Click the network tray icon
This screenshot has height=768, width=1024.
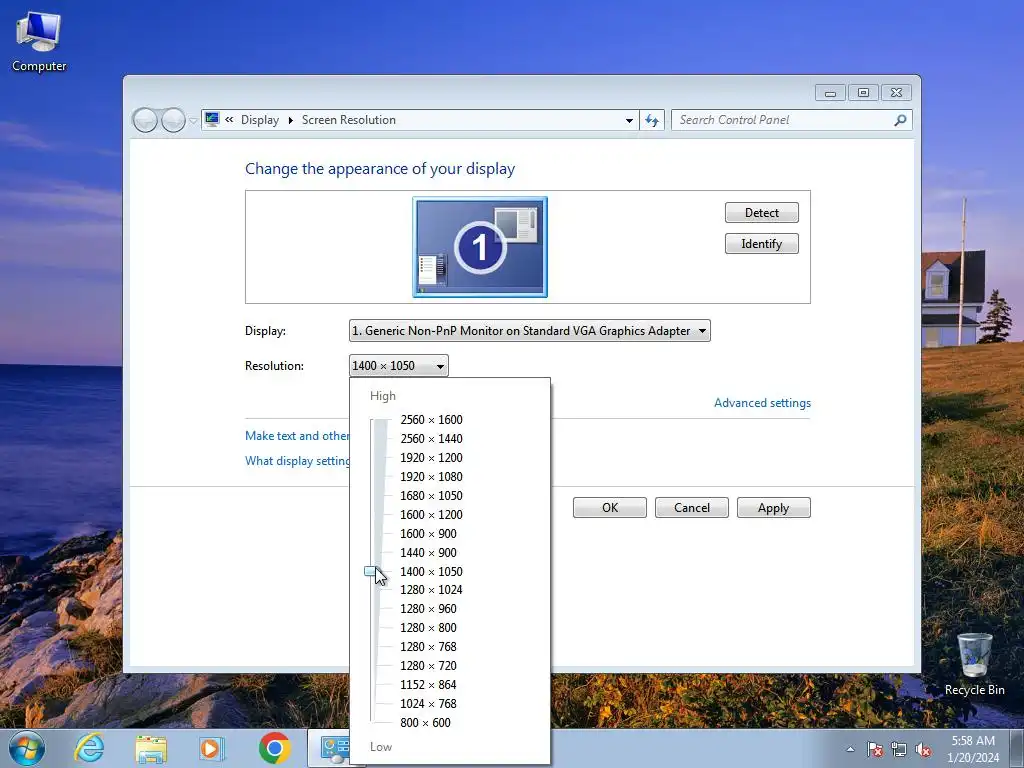(899, 749)
